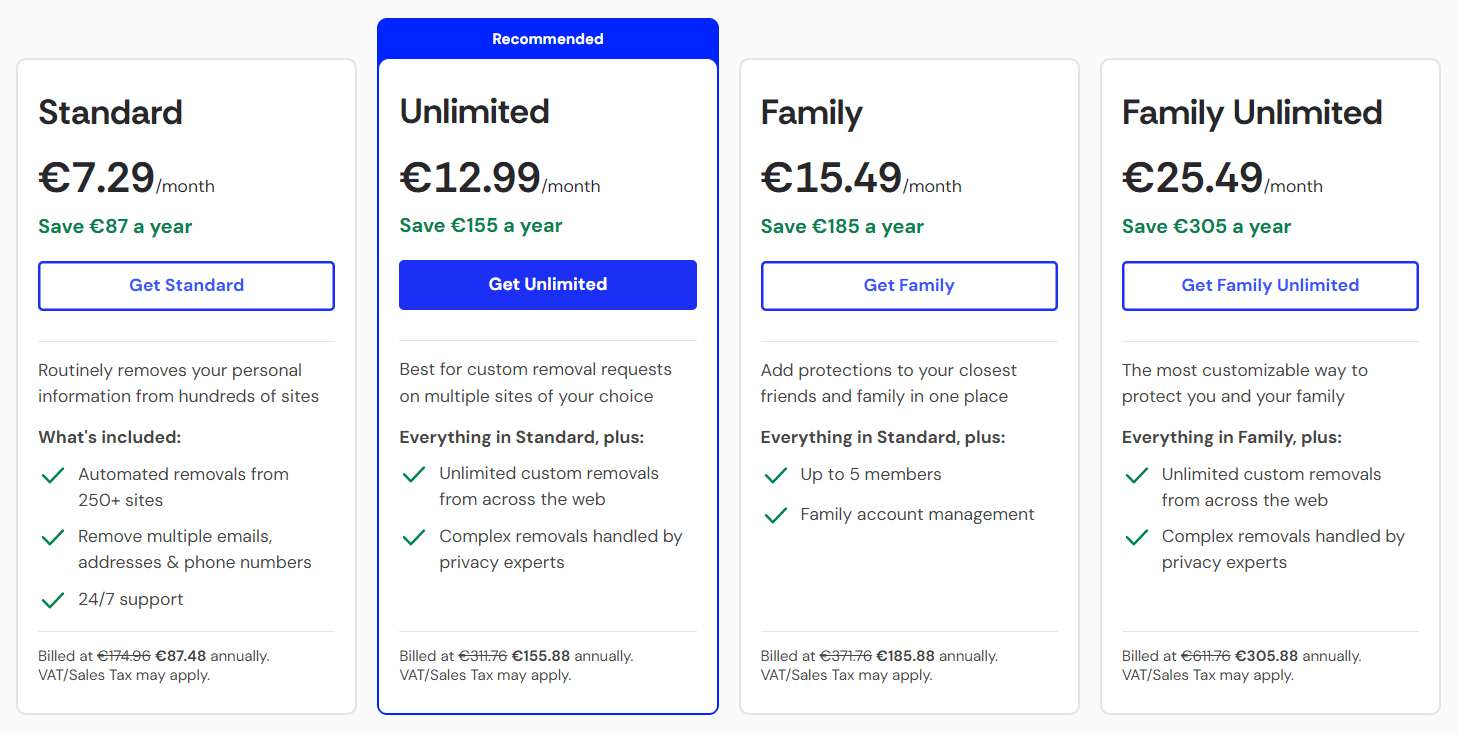The height and width of the screenshot is (735, 1458).
Task: Click checkmark next to Family account management
Action: pos(775,515)
